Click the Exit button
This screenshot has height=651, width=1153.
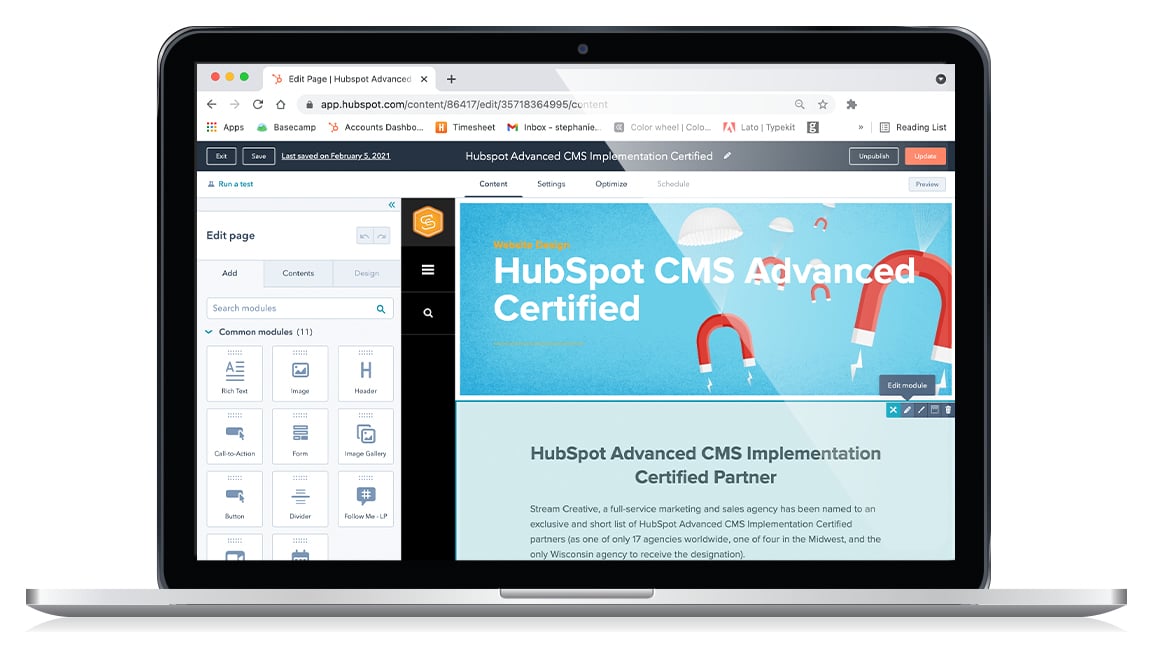(x=221, y=156)
